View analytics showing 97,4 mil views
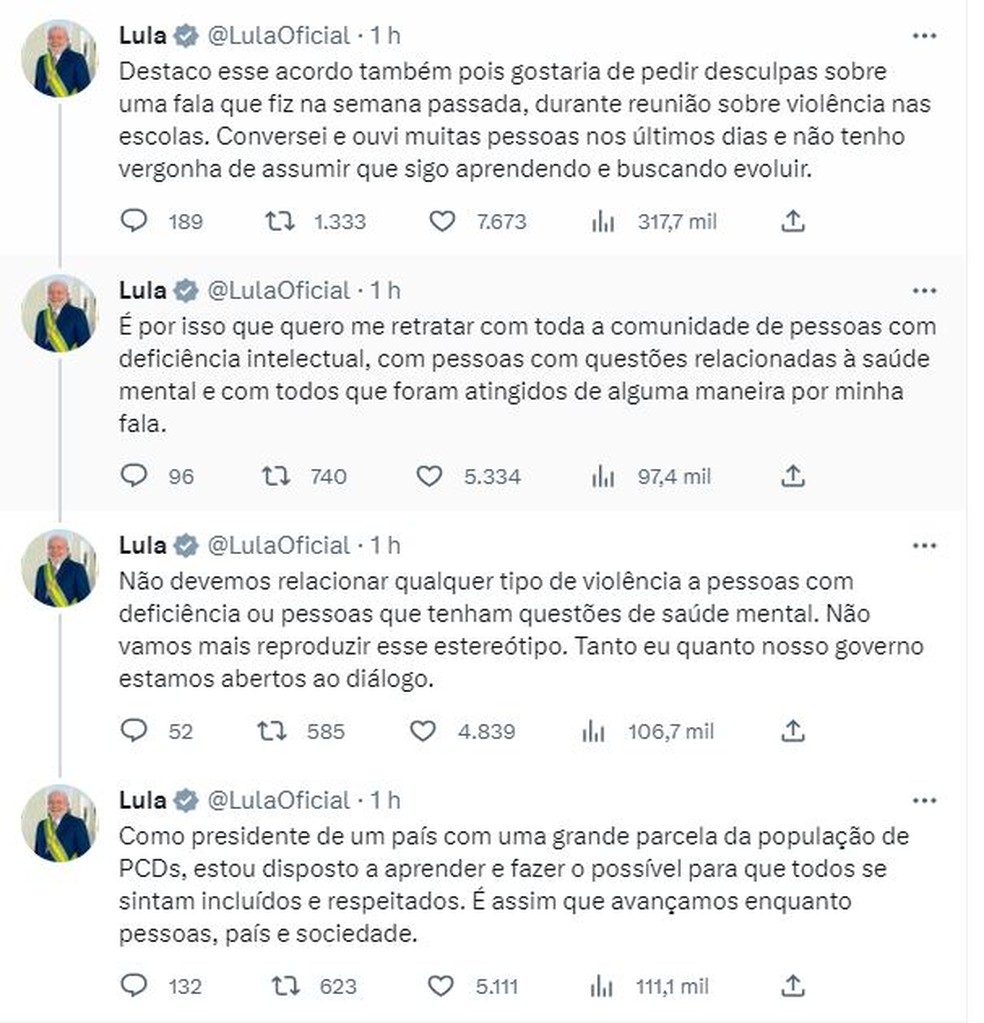Screen dimensions: 984x1023 pos(603,477)
